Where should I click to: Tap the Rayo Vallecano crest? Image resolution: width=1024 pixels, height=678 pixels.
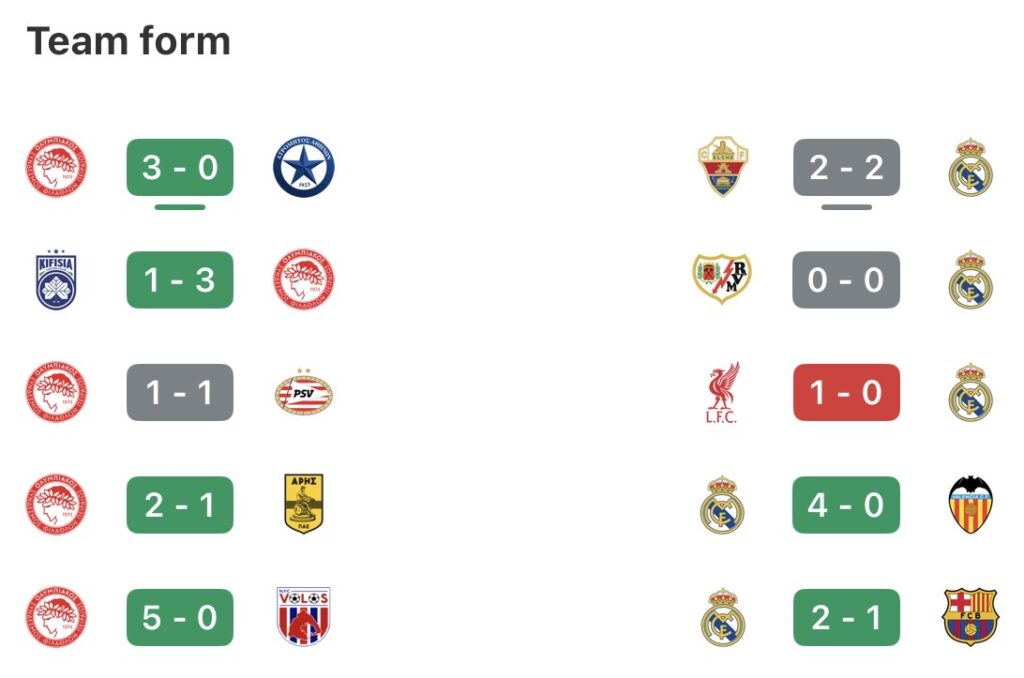click(x=723, y=280)
